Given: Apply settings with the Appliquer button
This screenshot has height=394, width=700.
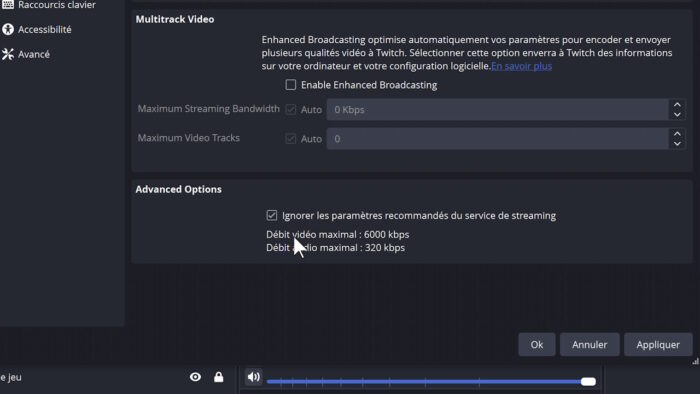Looking at the screenshot, I should pos(658,344).
